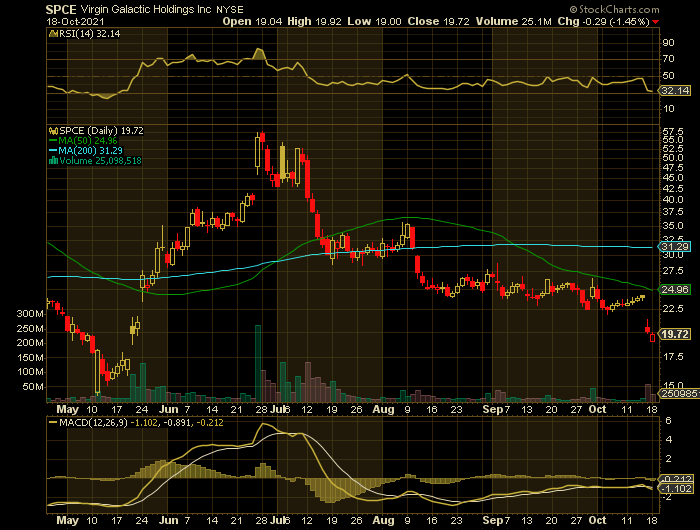This screenshot has width=700, height=530.
Task: Click the 31.29 MA(200) price tag
Action: pos(674,246)
